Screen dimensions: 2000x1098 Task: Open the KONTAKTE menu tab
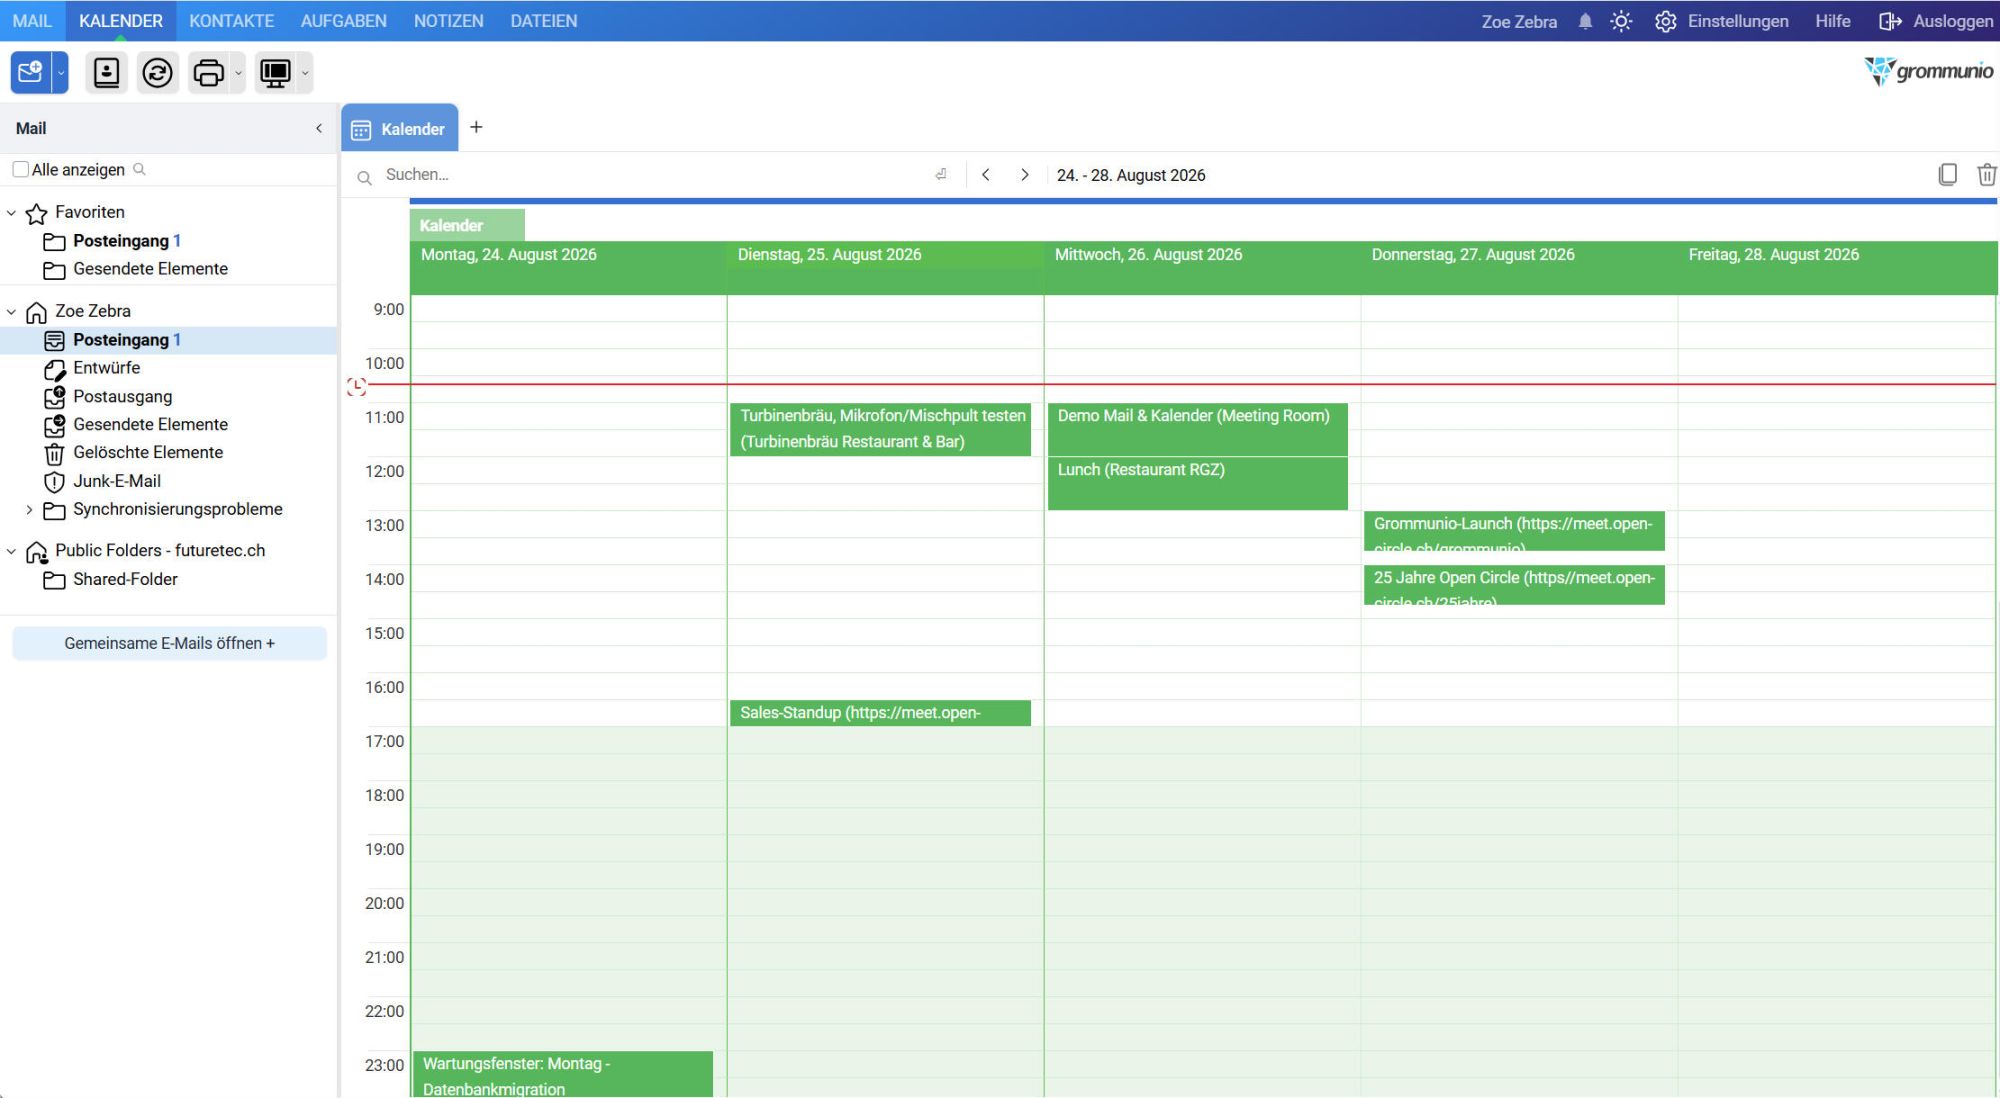pyautogui.click(x=231, y=21)
